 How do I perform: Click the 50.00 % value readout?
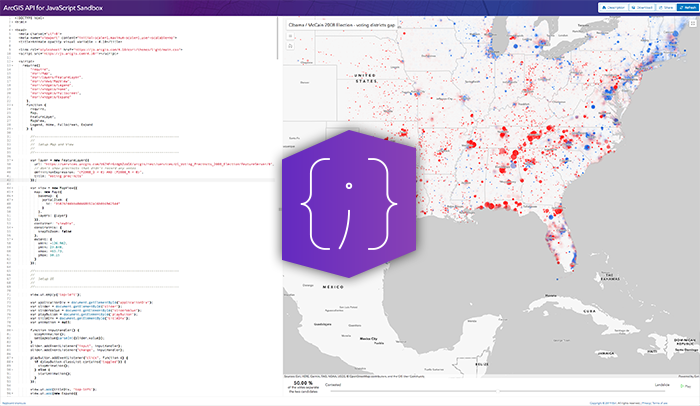pyautogui.click(x=303, y=383)
